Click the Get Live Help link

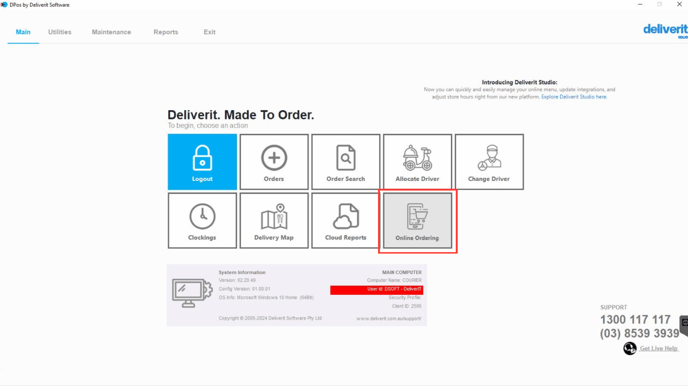[x=659, y=348]
